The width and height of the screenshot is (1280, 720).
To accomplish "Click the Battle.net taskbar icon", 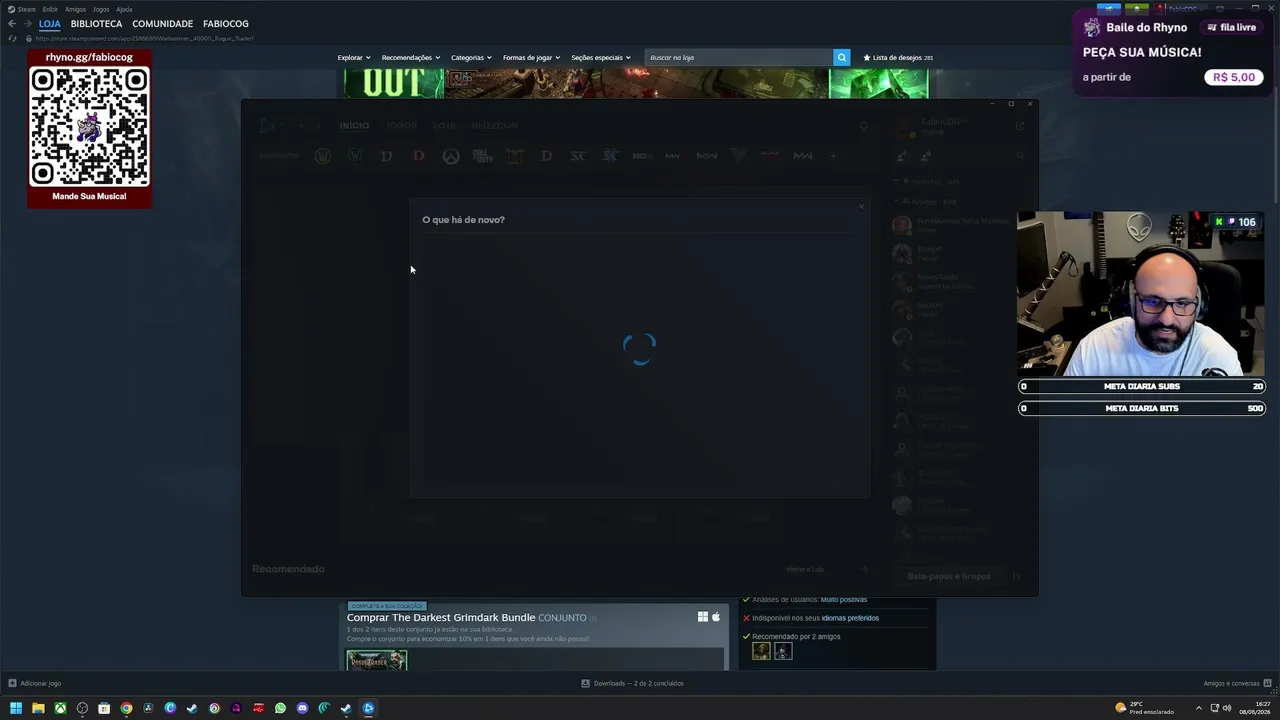I will coord(368,708).
